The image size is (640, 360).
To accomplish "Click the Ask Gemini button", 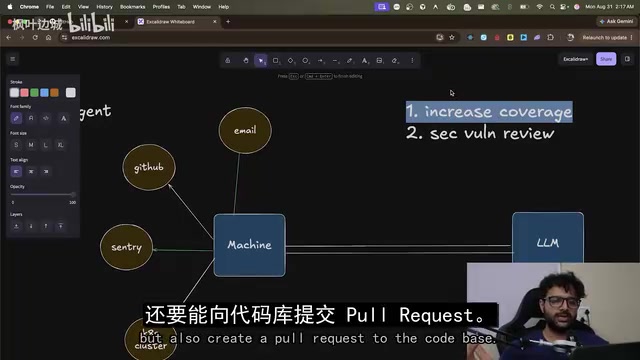I will tap(617, 21).
